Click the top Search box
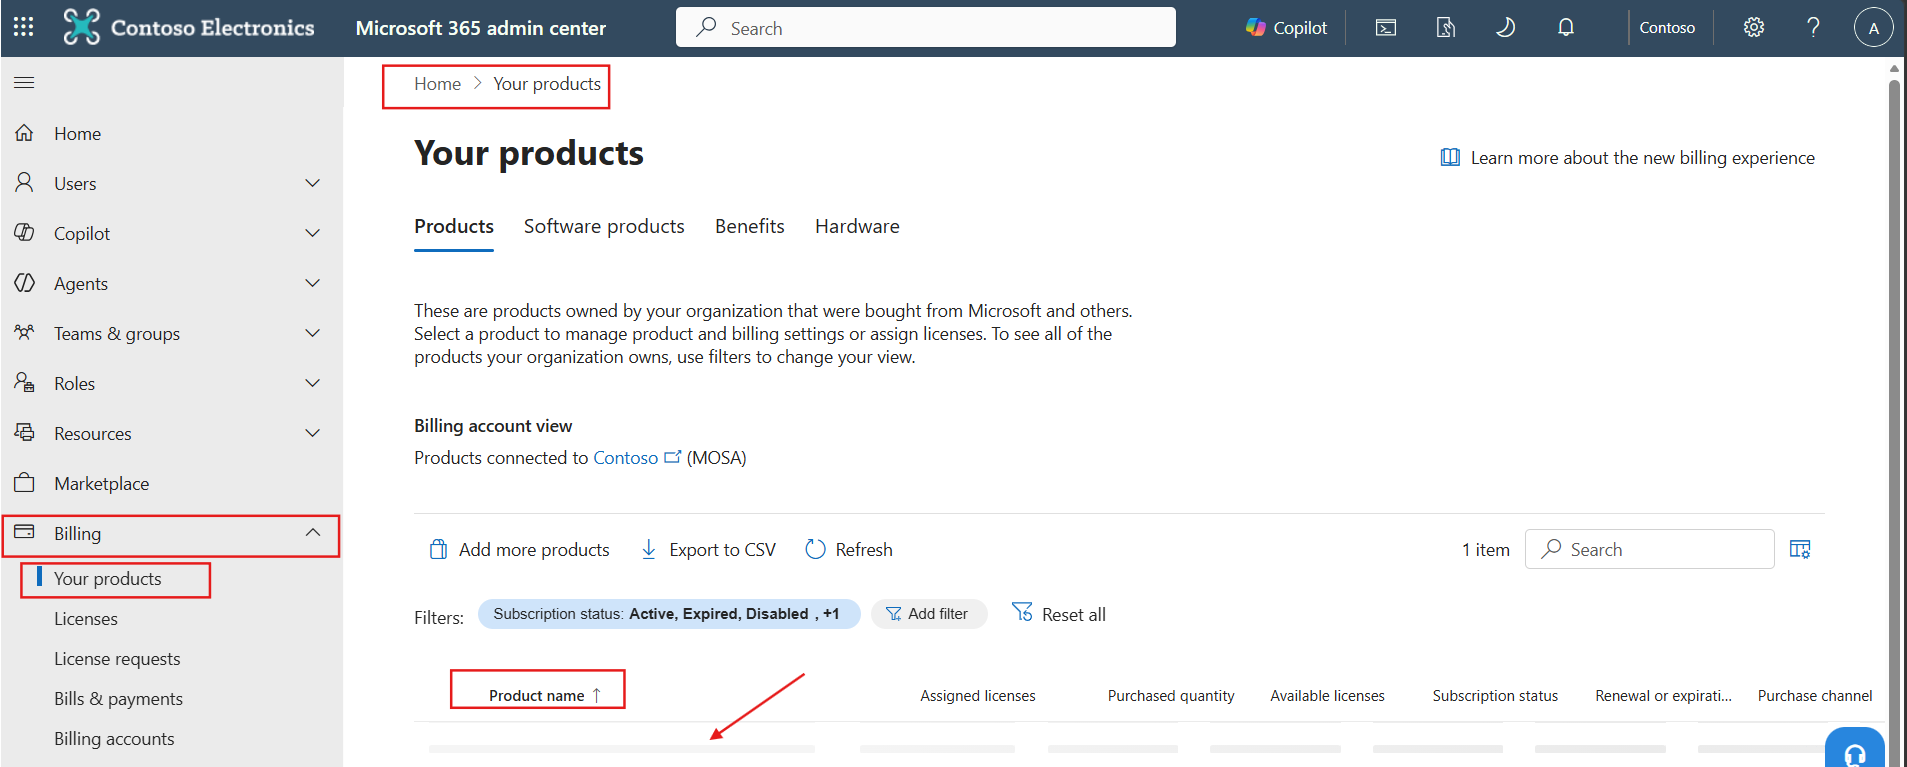Image resolution: width=1907 pixels, height=767 pixels. coord(926,27)
